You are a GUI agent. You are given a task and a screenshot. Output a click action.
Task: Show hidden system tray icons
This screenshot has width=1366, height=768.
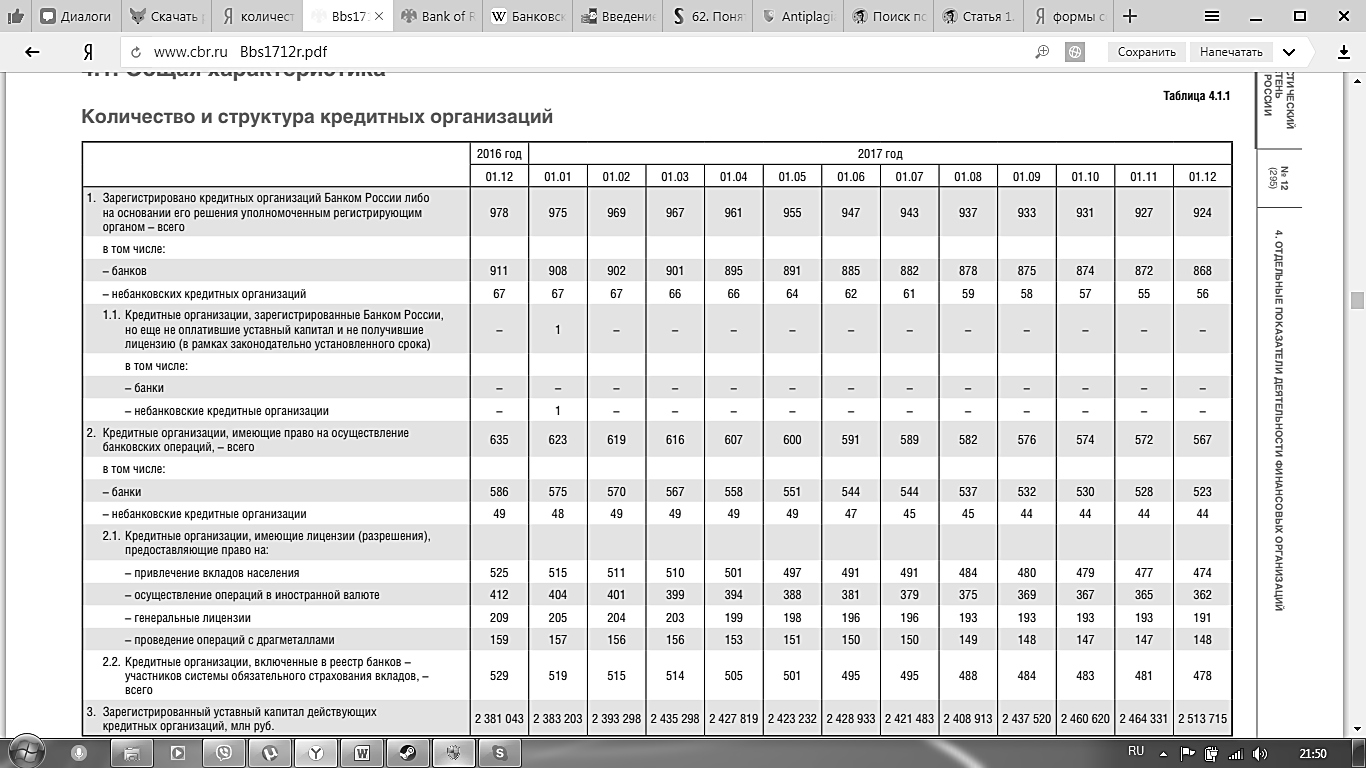coord(1164,753)
